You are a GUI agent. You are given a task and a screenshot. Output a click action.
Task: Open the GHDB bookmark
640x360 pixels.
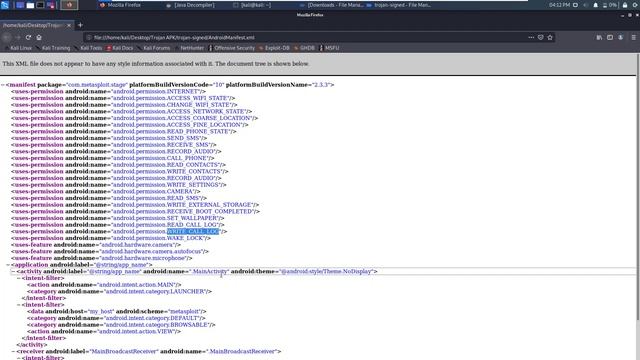[x=304, y=48]
